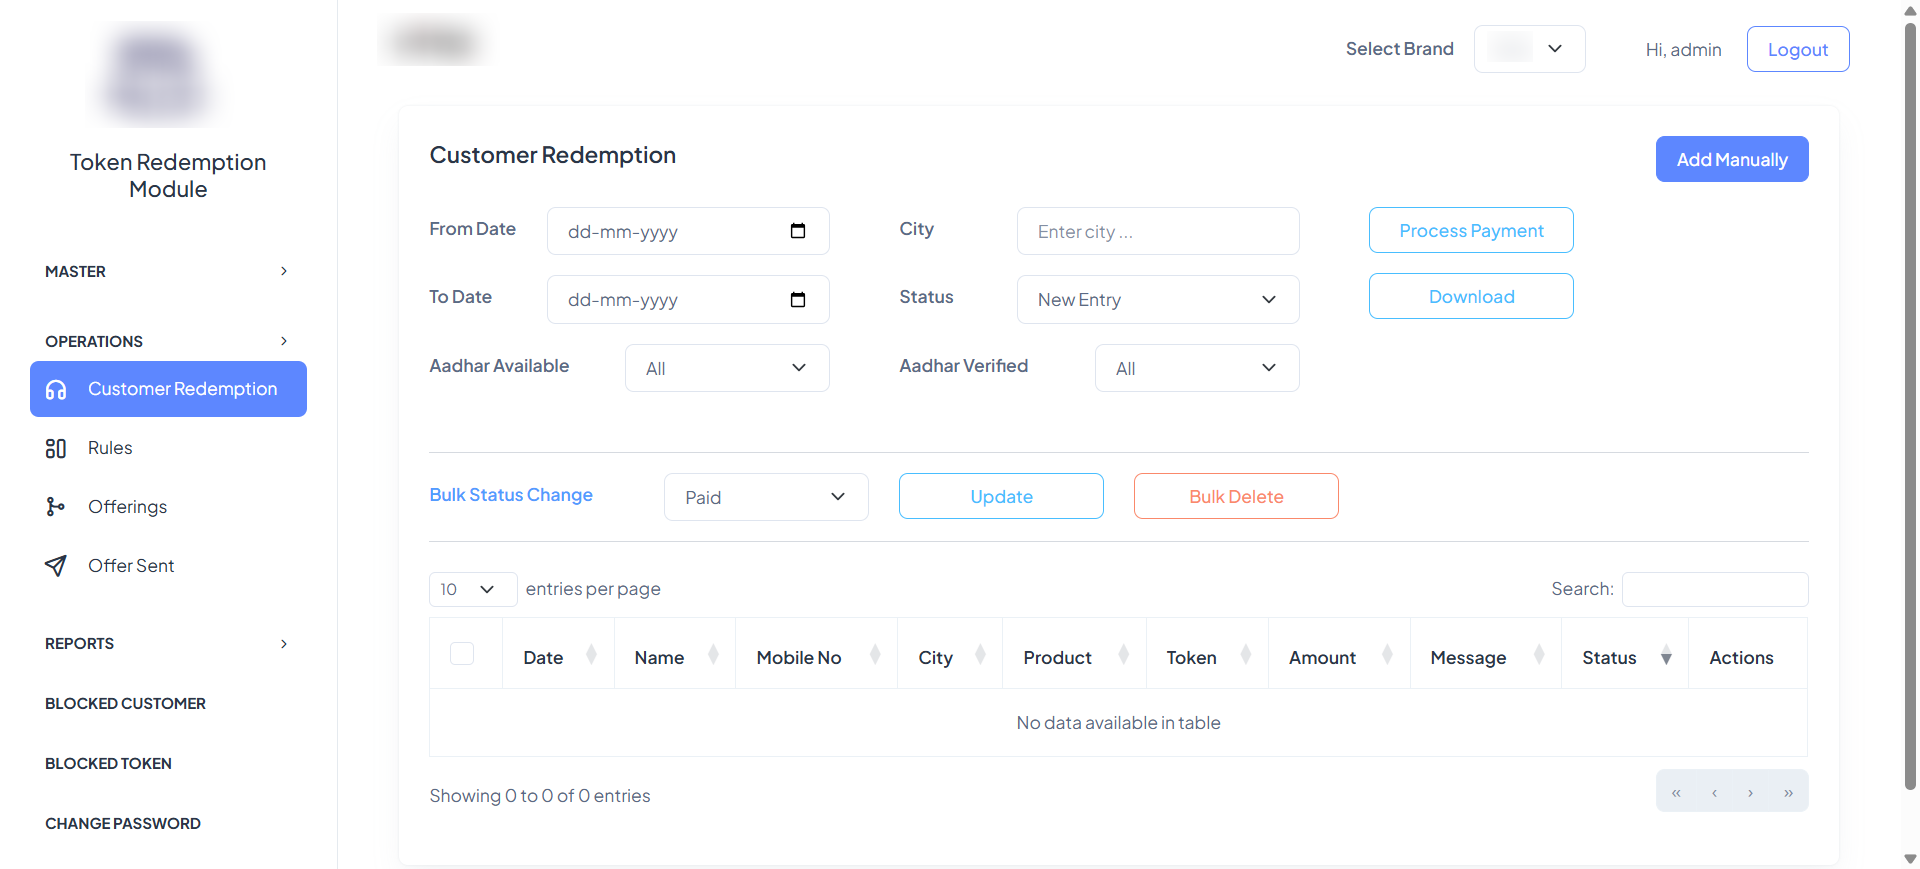The image size is (1920, 869).
Task: Click the Rules sidebar icon
Action: [x=56, y=449]
